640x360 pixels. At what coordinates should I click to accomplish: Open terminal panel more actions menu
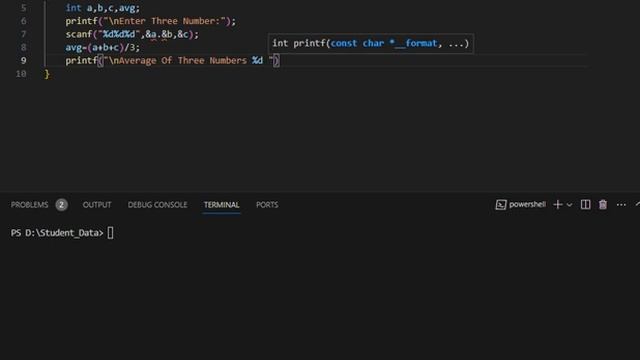pyautogui.click(x=621, y=204)
